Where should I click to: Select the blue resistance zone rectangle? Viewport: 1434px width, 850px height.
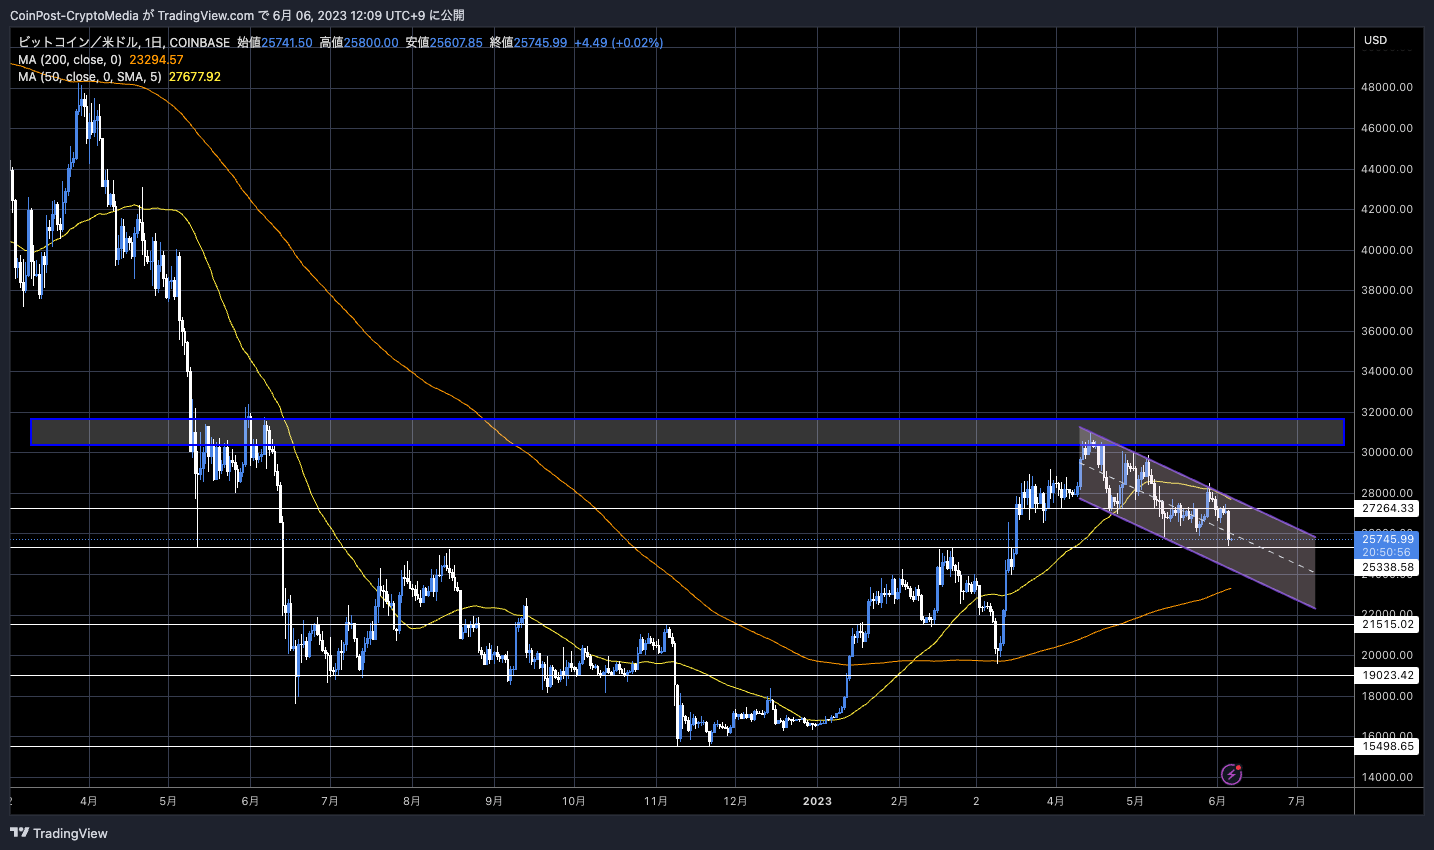tap(687, 431)
